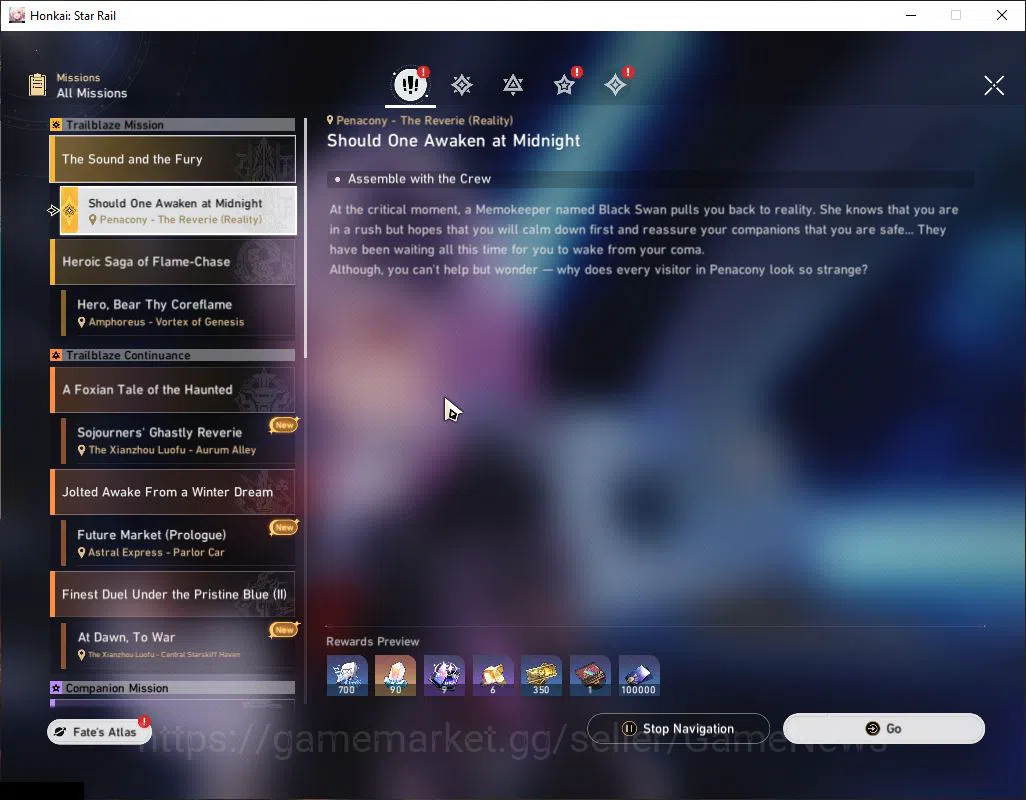View the golden reward item with quantity 6

click(493, 676)
